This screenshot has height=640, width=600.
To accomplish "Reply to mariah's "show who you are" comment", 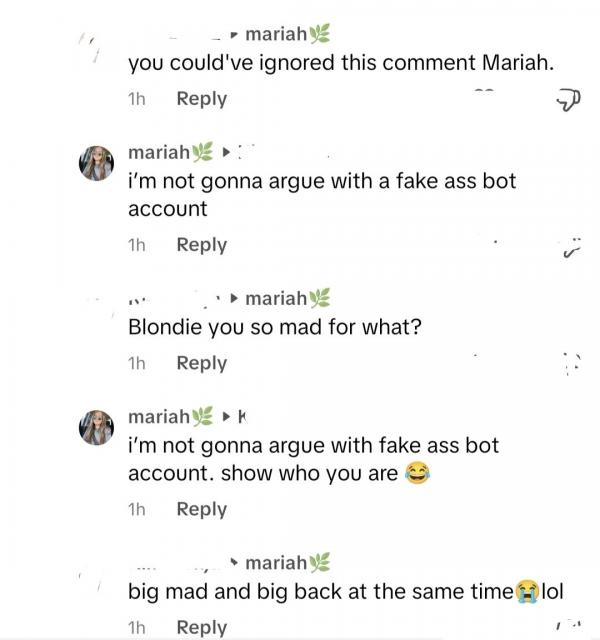I will coord(201,509).
